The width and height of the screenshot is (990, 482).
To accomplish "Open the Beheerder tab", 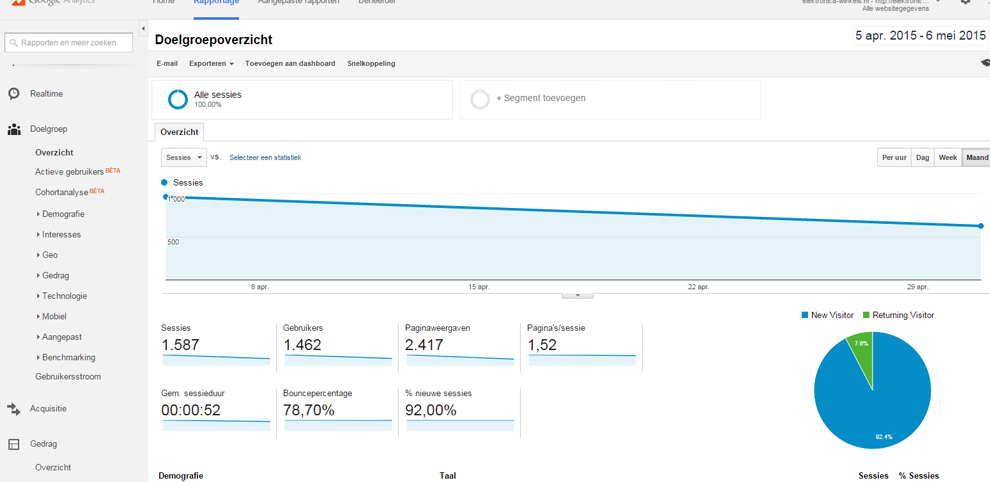I will (377, 2).
